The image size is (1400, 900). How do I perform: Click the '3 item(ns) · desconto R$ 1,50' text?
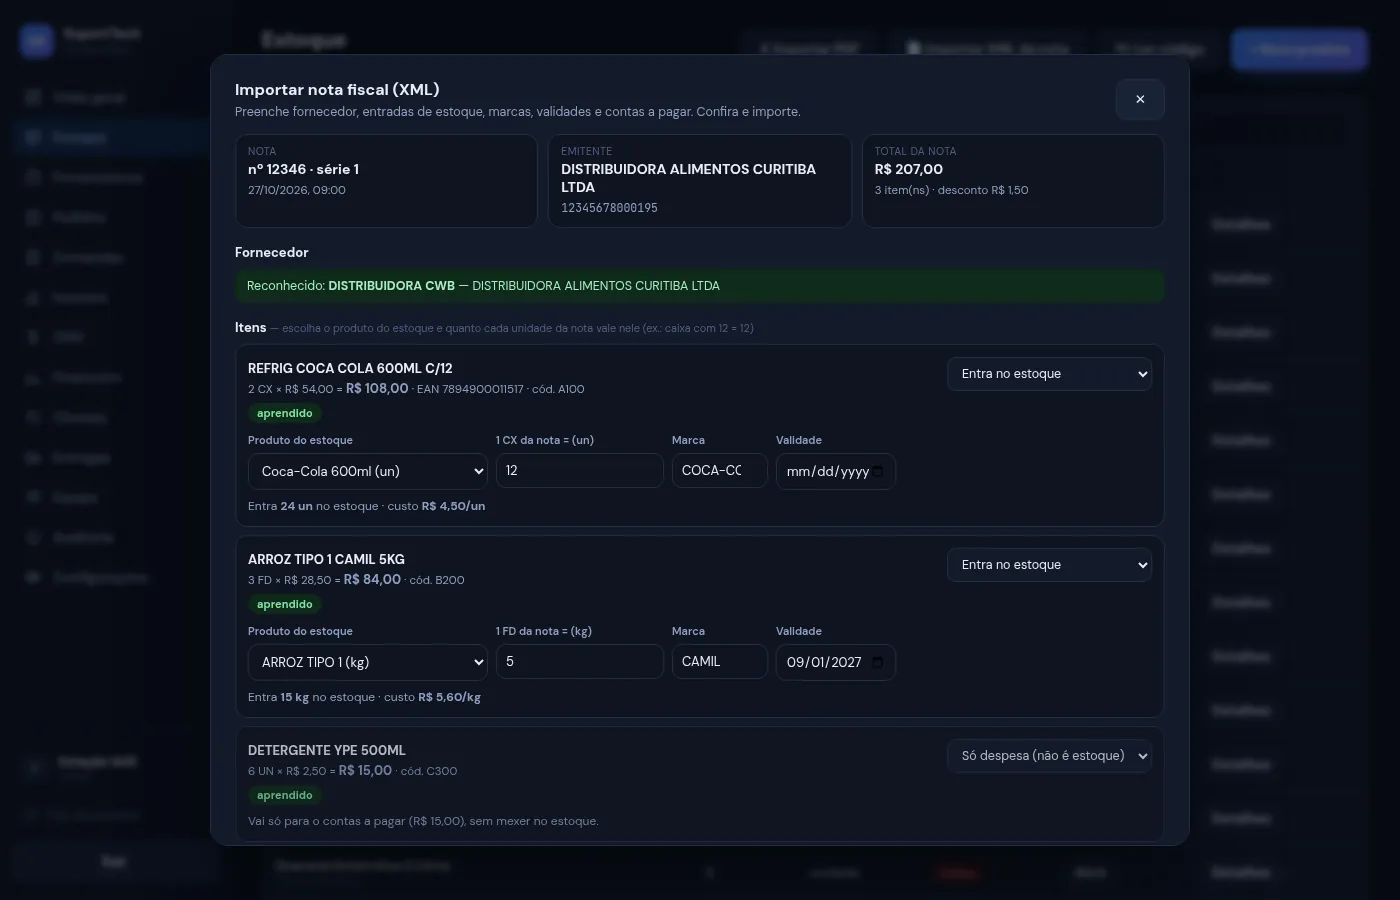951,190
